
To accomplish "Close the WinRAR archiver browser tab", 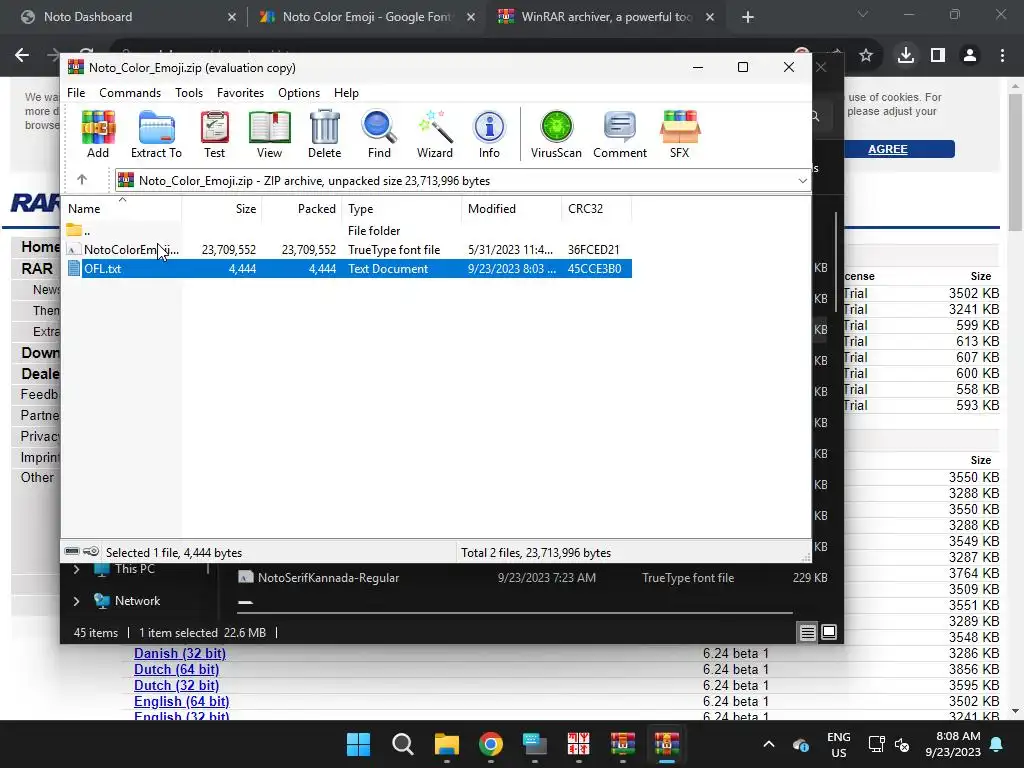I will click(710, 17).
